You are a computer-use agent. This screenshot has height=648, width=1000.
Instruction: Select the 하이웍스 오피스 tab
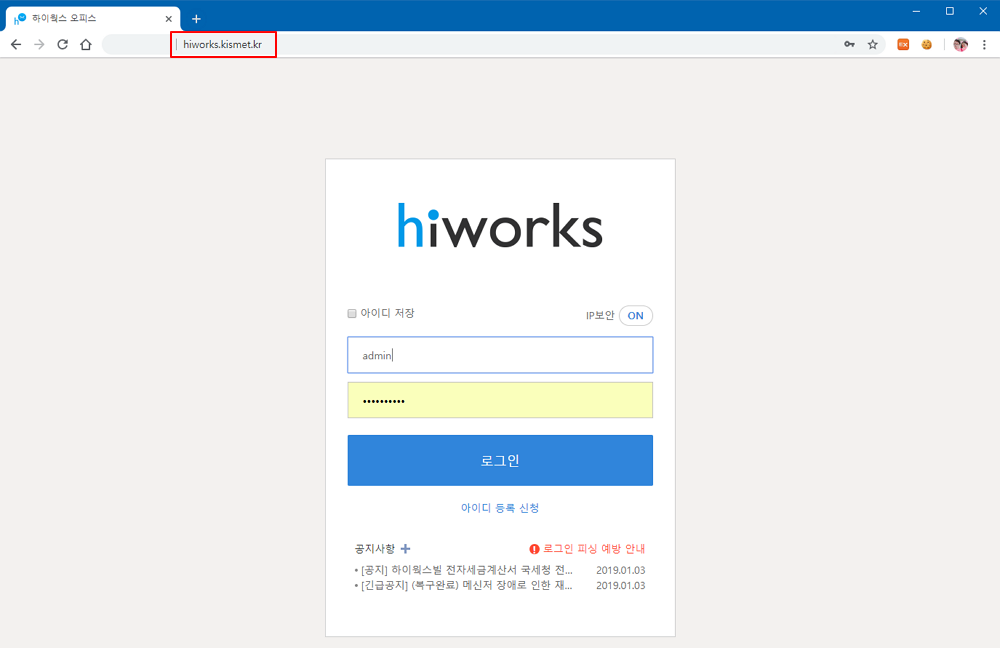pyautogui.click(x=92, y=18)
